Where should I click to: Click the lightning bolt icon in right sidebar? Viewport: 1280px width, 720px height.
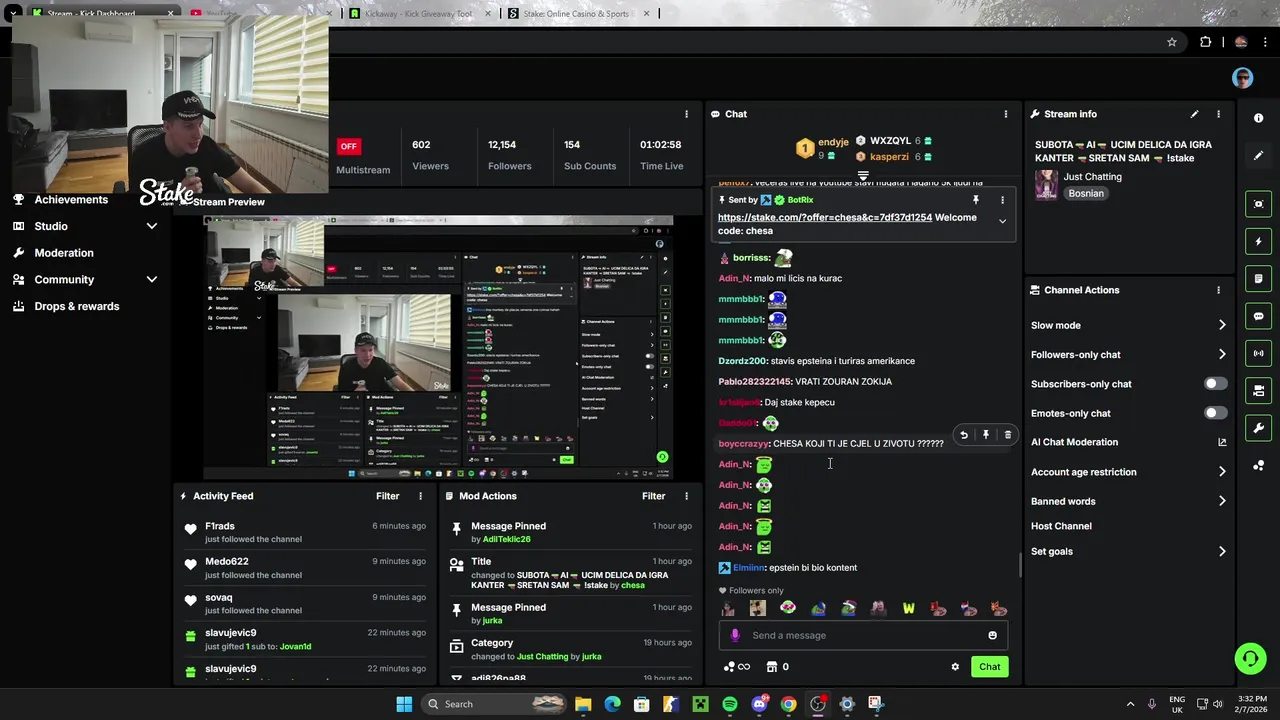coord(1259,241)
